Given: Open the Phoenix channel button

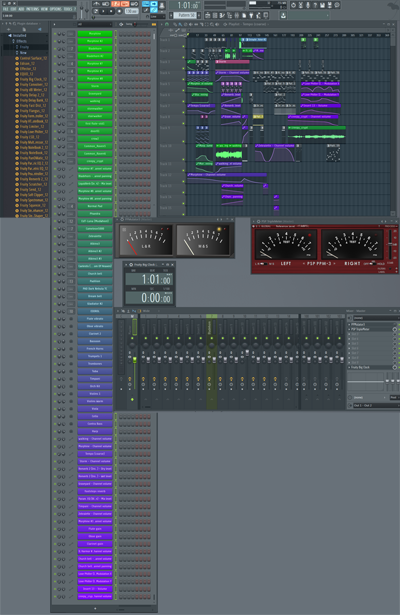Looking at the screenshot, I should click(95, 214).
